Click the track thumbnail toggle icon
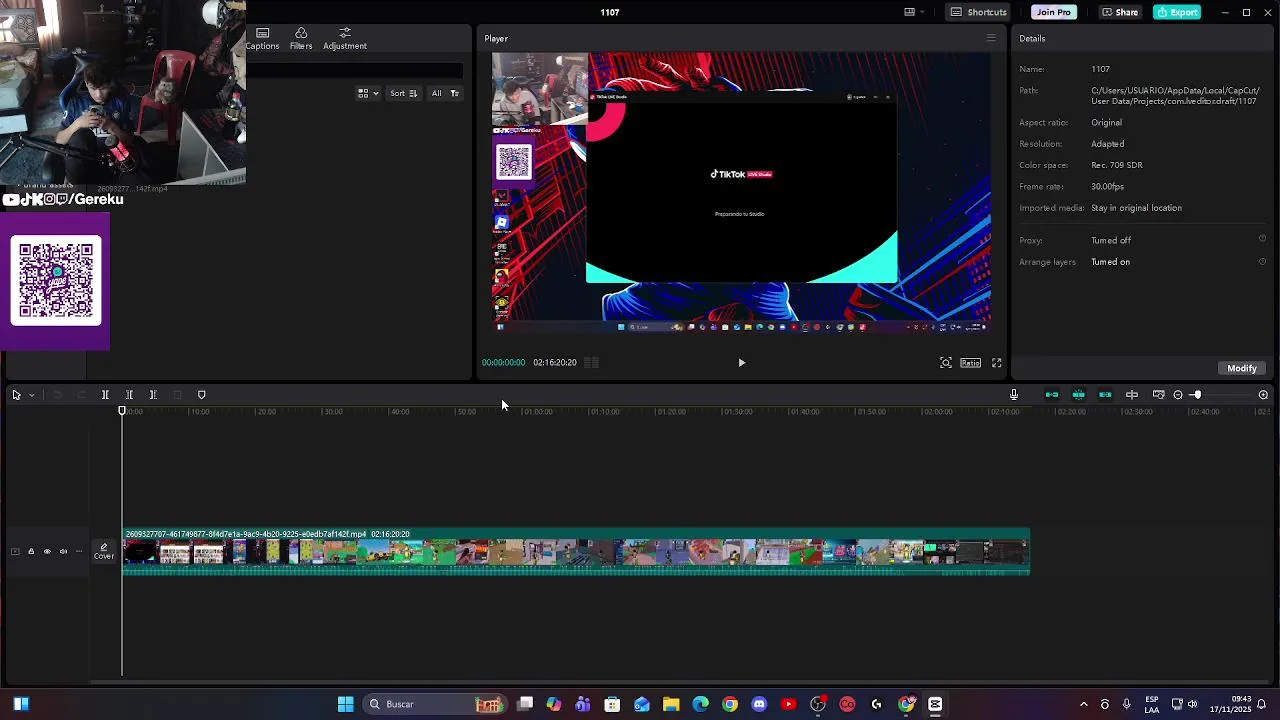Image resolution: width=1280 pixels, height=720 pixels. [x=14, y=551]
